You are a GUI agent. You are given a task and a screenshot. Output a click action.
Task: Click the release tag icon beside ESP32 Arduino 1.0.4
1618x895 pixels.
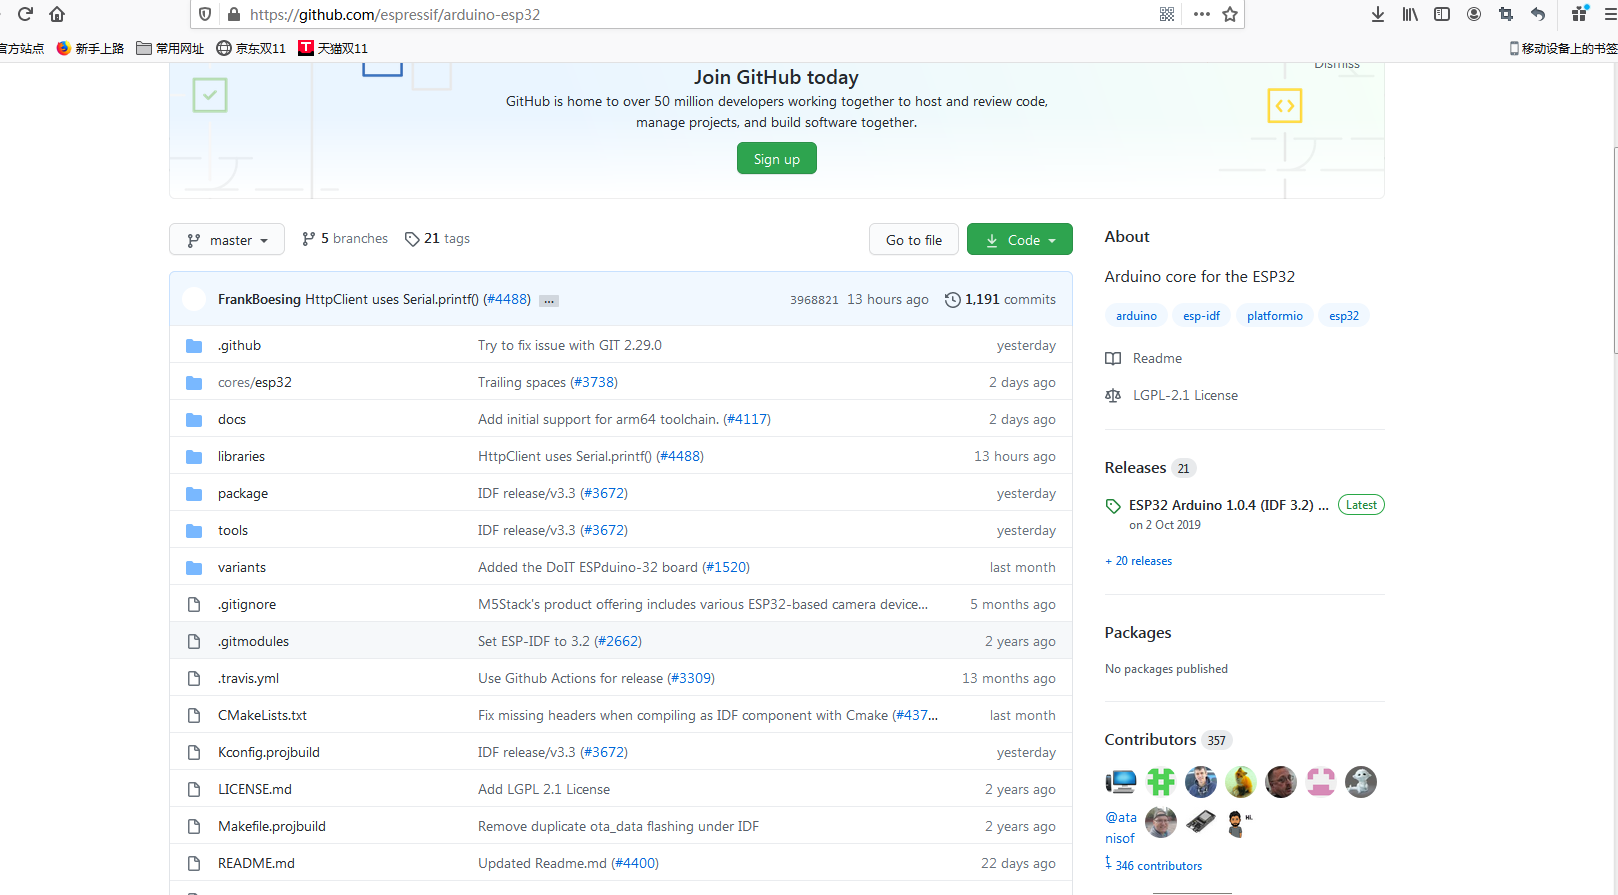(x=1113, y=506)
